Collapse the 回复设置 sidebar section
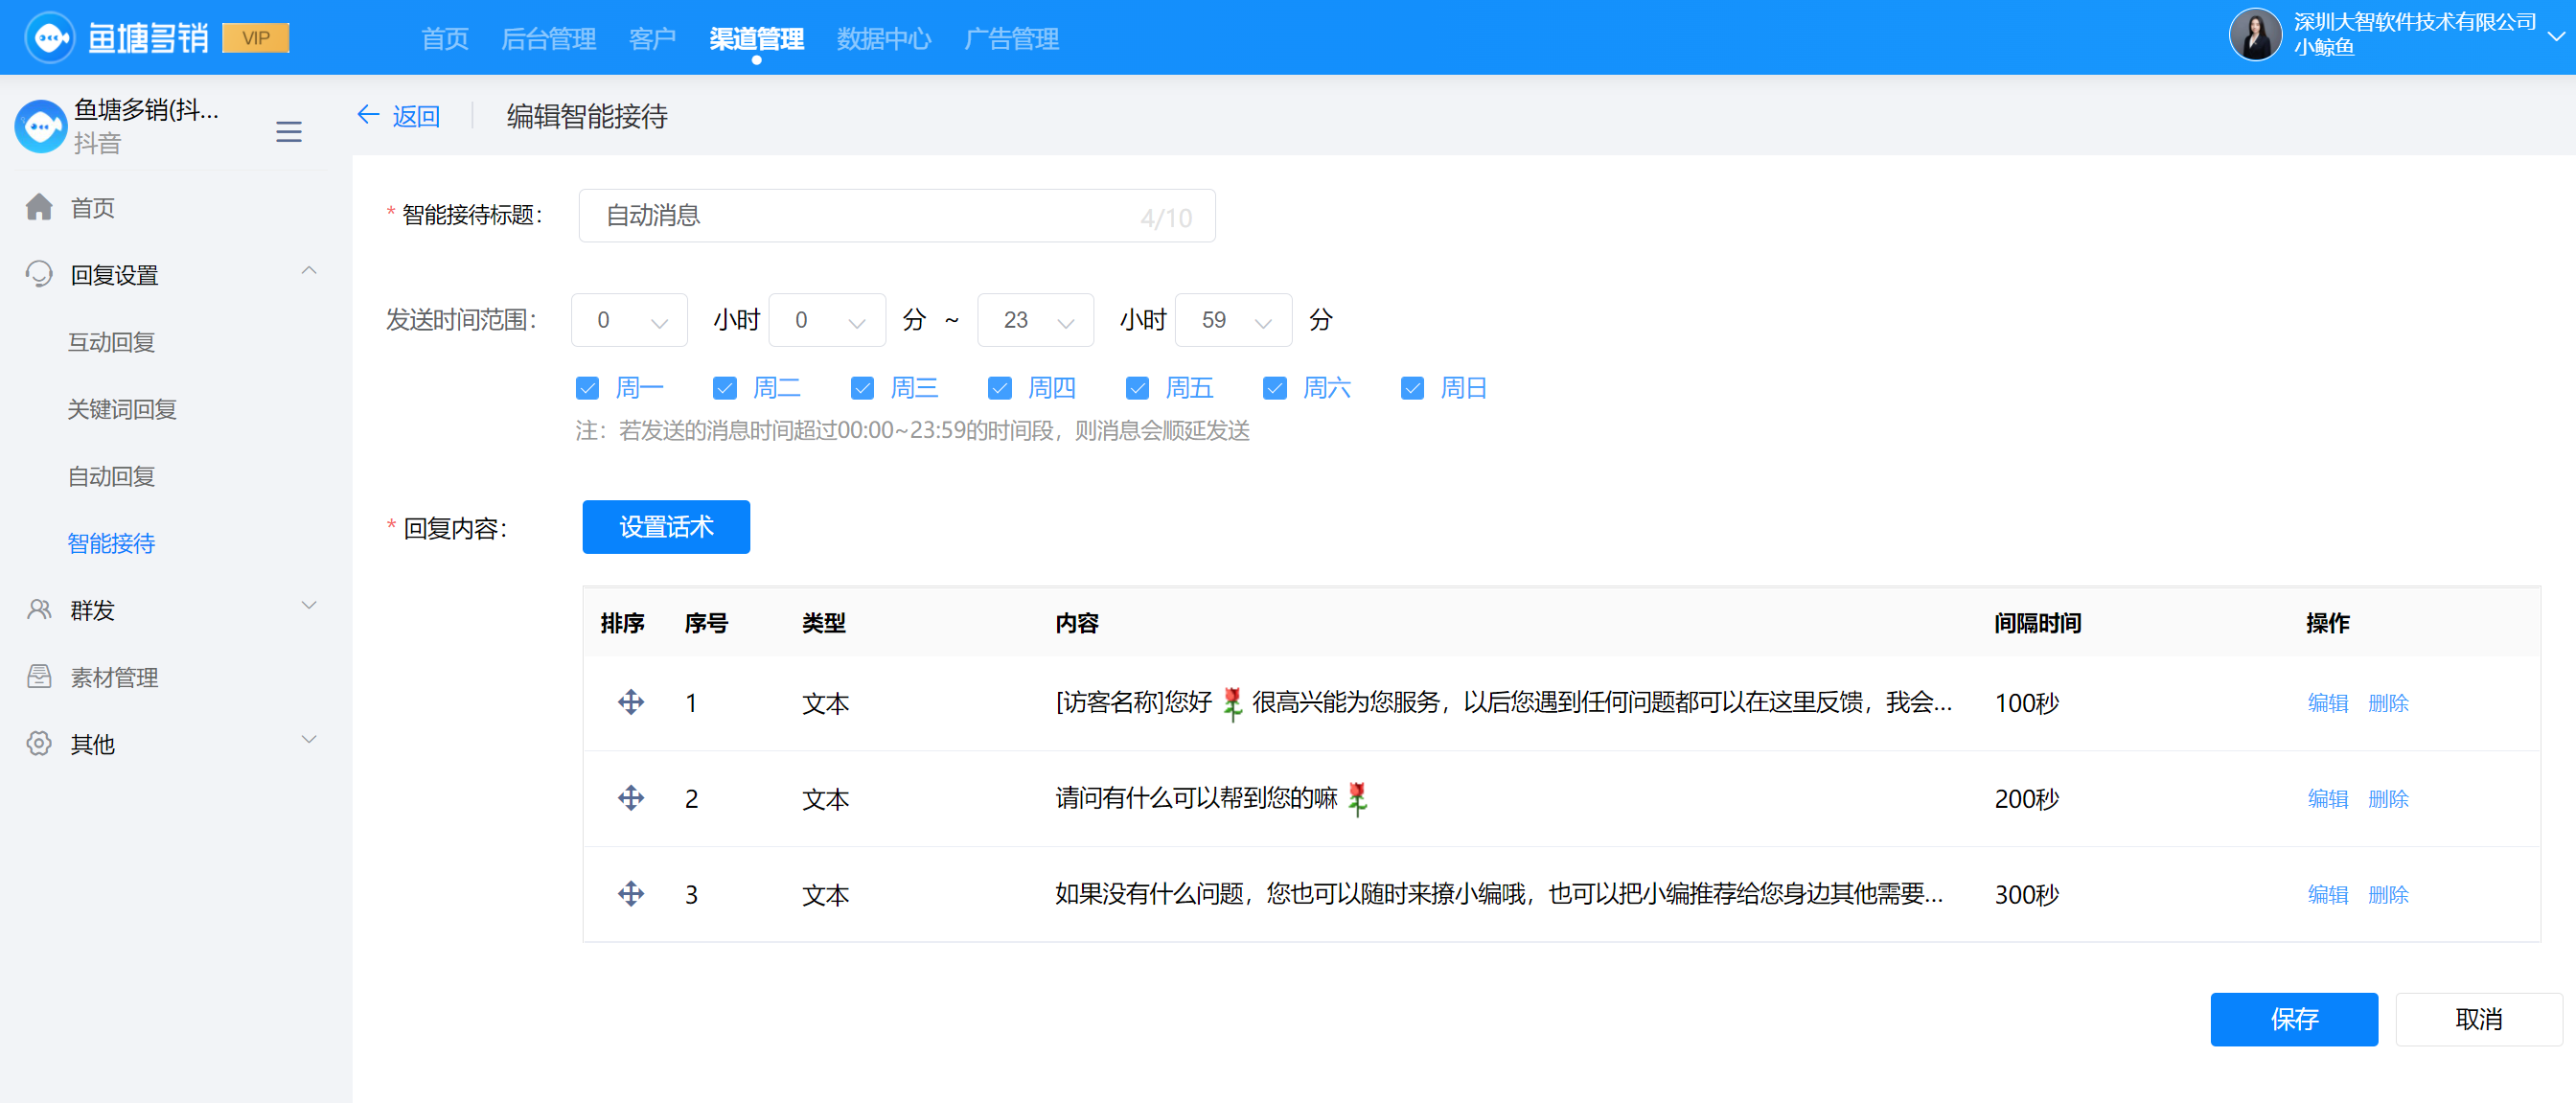 tap(309, 272)
